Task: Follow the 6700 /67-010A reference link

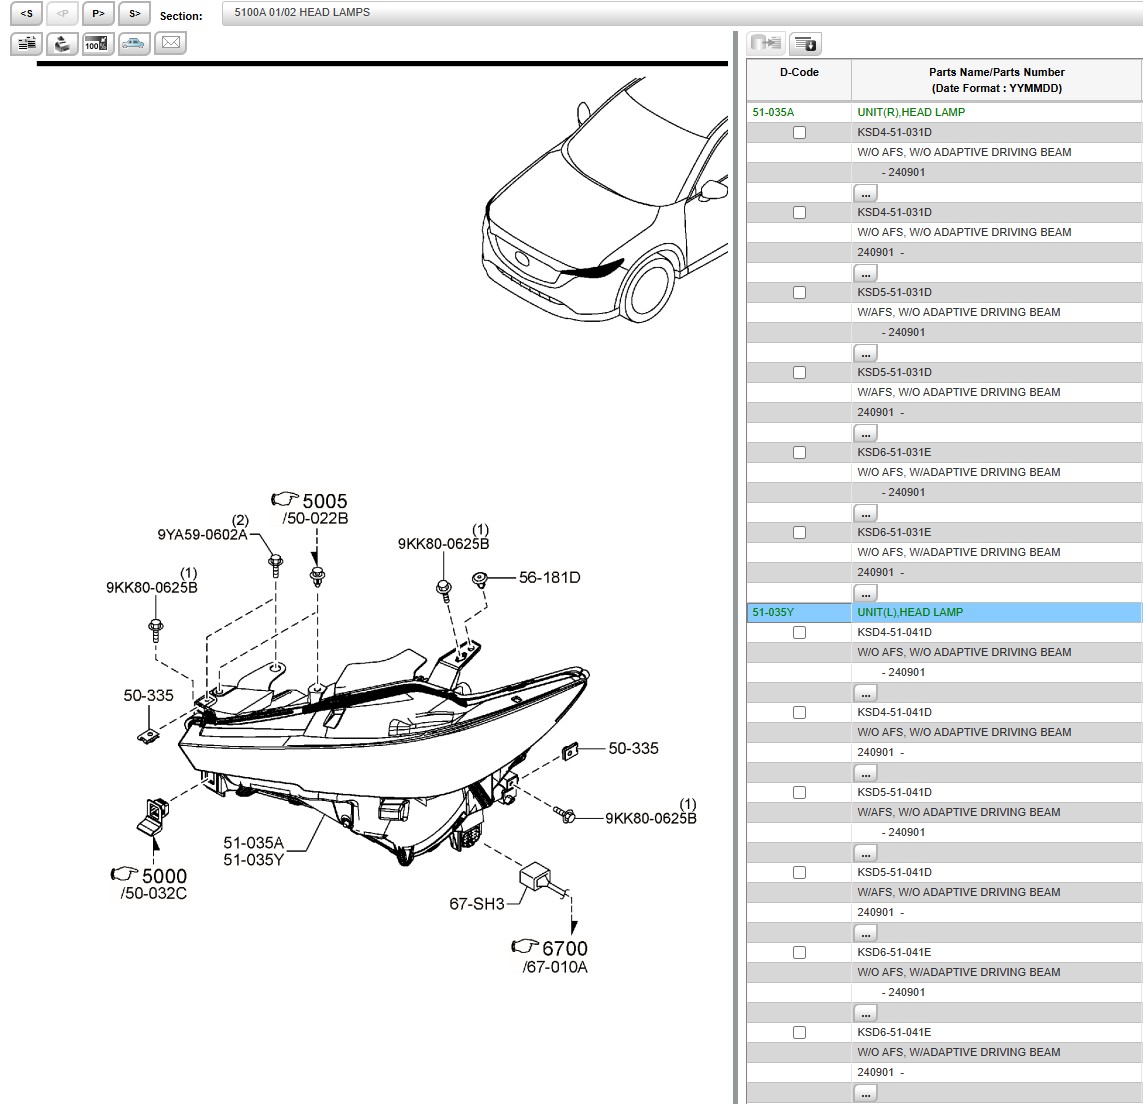Action: pos(552,956)
